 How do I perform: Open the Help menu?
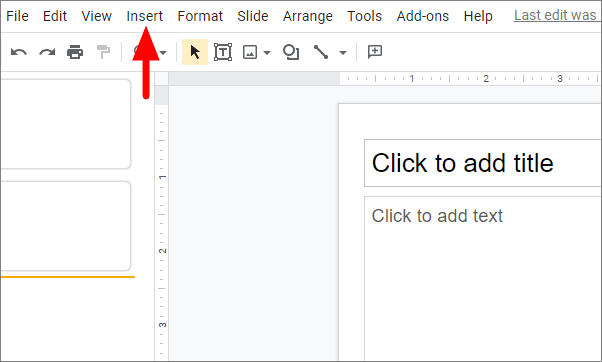pyautogui.click(x=478, y=16)
